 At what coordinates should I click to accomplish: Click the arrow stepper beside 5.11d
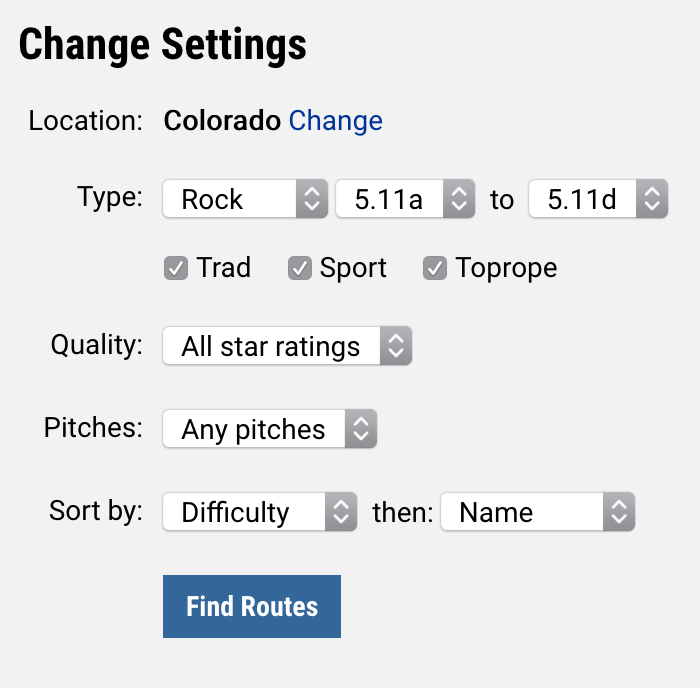pos(652,199)
